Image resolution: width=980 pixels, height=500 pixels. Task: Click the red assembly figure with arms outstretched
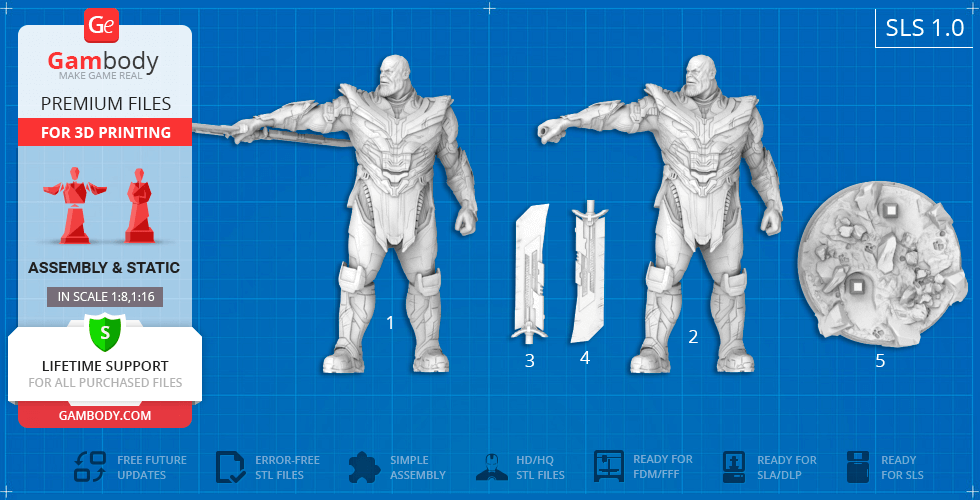click(x=75, y=204)
